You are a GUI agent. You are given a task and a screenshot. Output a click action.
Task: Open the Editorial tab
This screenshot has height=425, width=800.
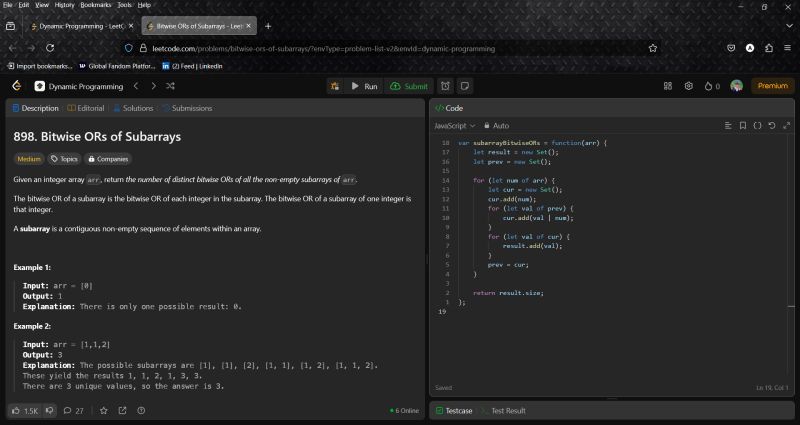(x=86, y=108)
